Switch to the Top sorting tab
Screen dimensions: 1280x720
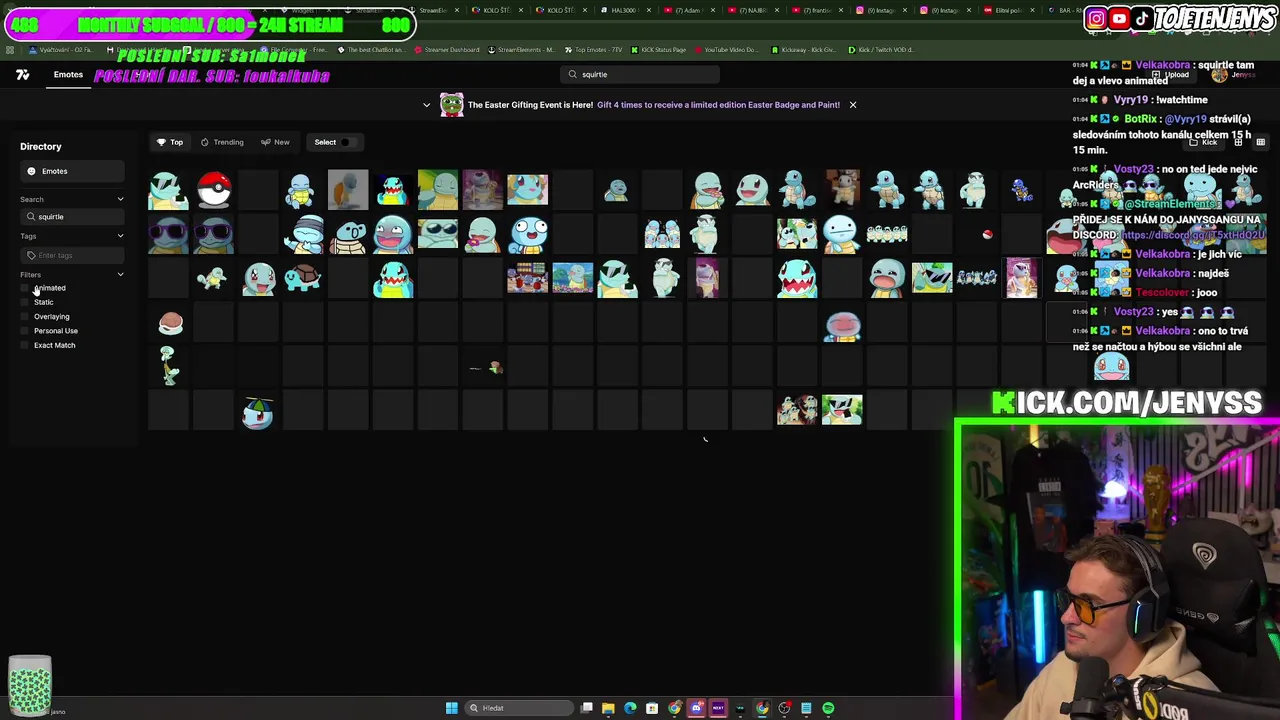point(169,142)
